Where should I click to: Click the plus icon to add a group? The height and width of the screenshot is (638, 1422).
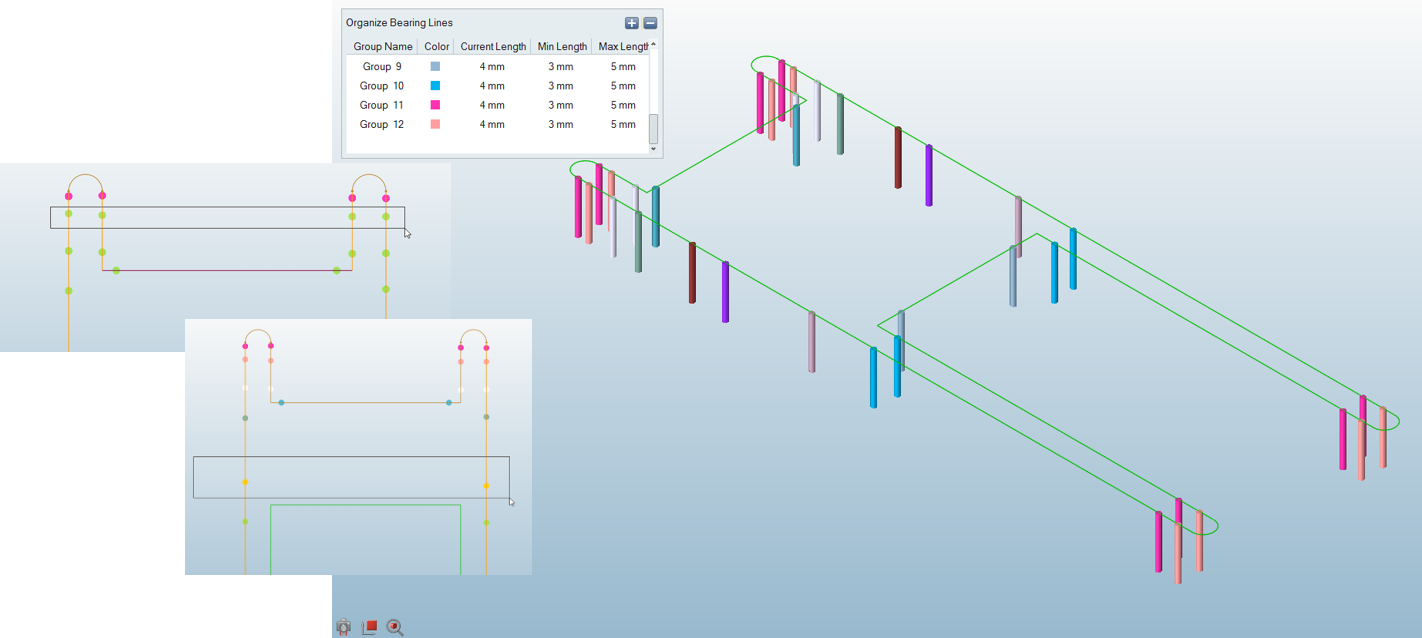point(631,23)
